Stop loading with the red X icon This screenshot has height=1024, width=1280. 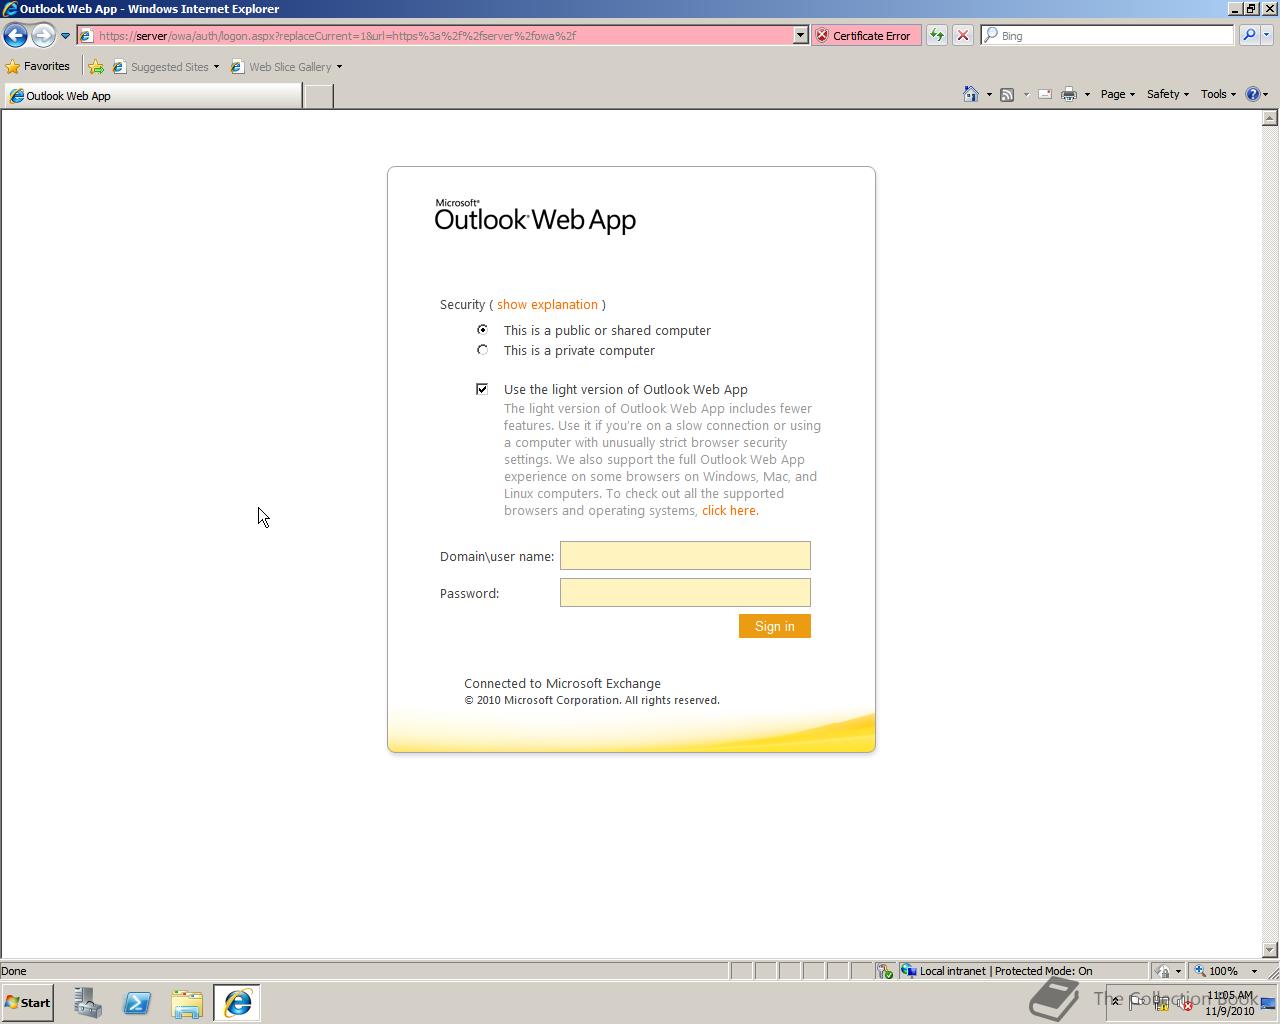point(962,35)
